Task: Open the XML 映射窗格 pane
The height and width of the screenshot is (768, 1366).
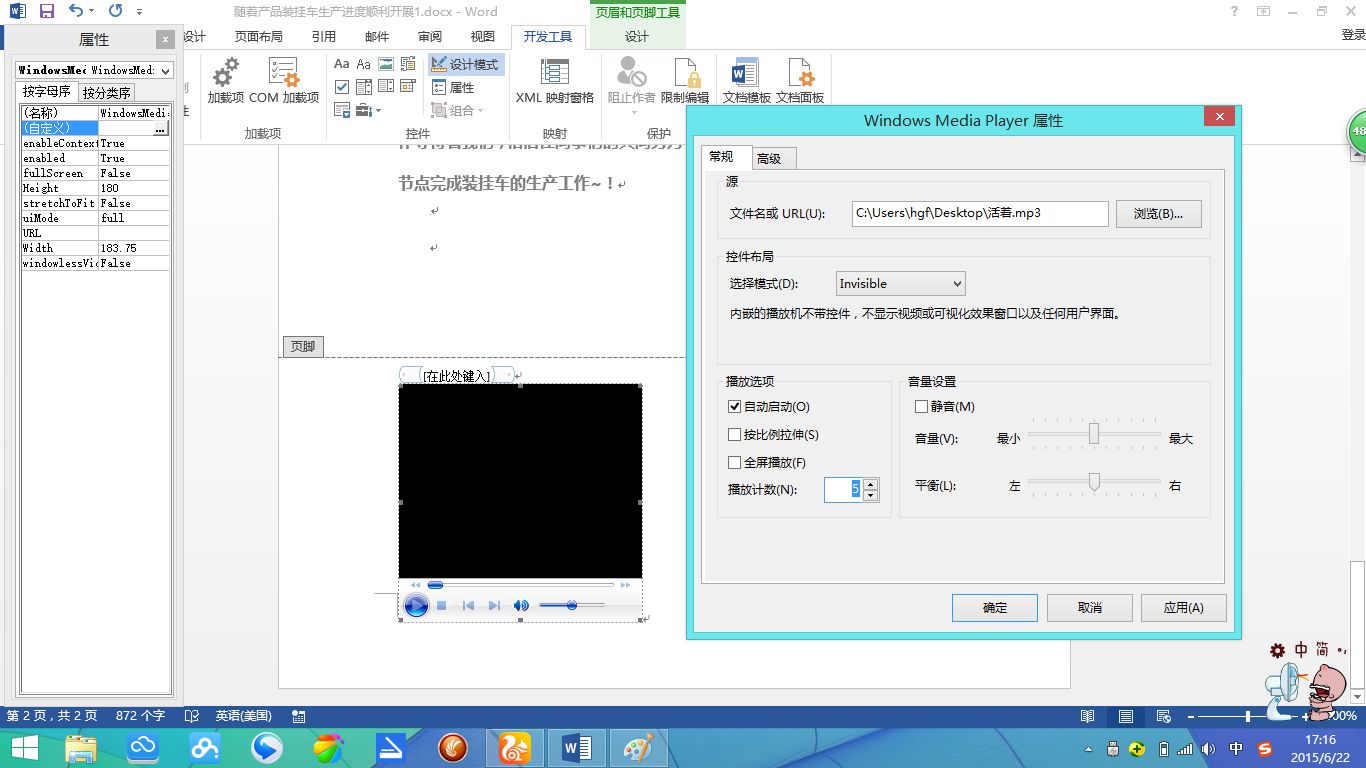Action: [555, 81]
